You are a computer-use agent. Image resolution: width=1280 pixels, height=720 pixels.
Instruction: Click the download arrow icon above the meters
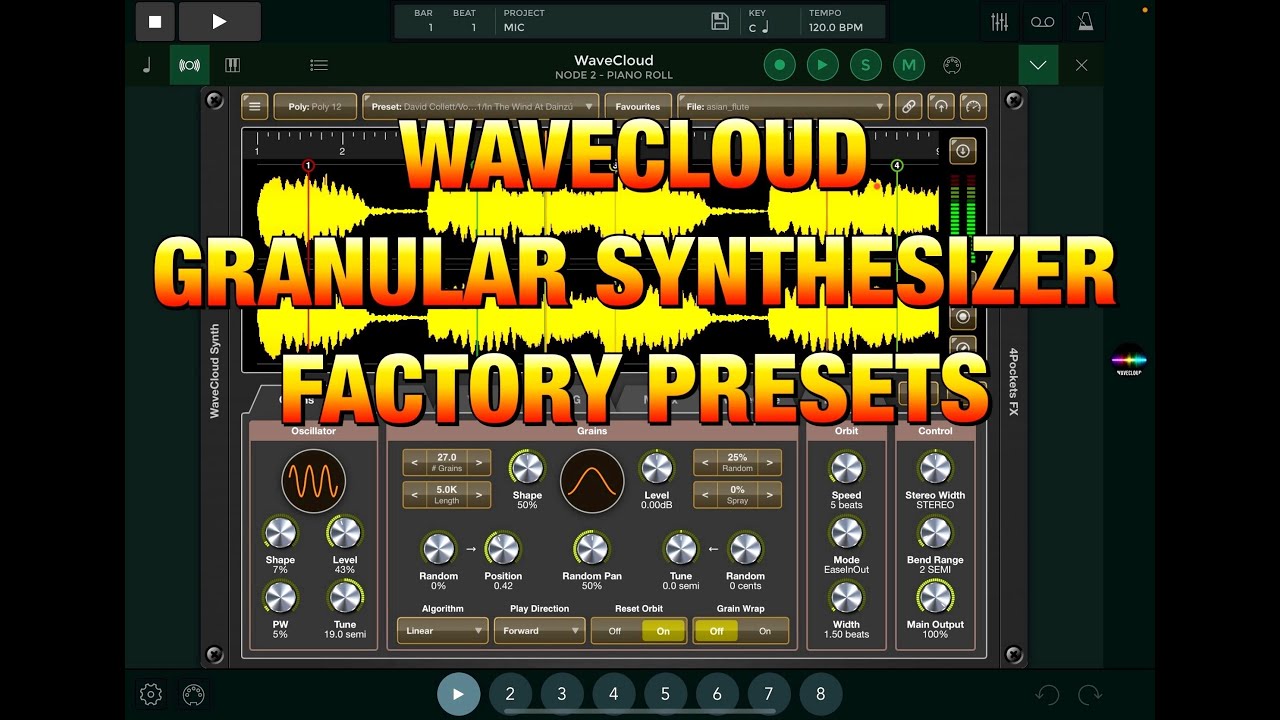(962, 151)
